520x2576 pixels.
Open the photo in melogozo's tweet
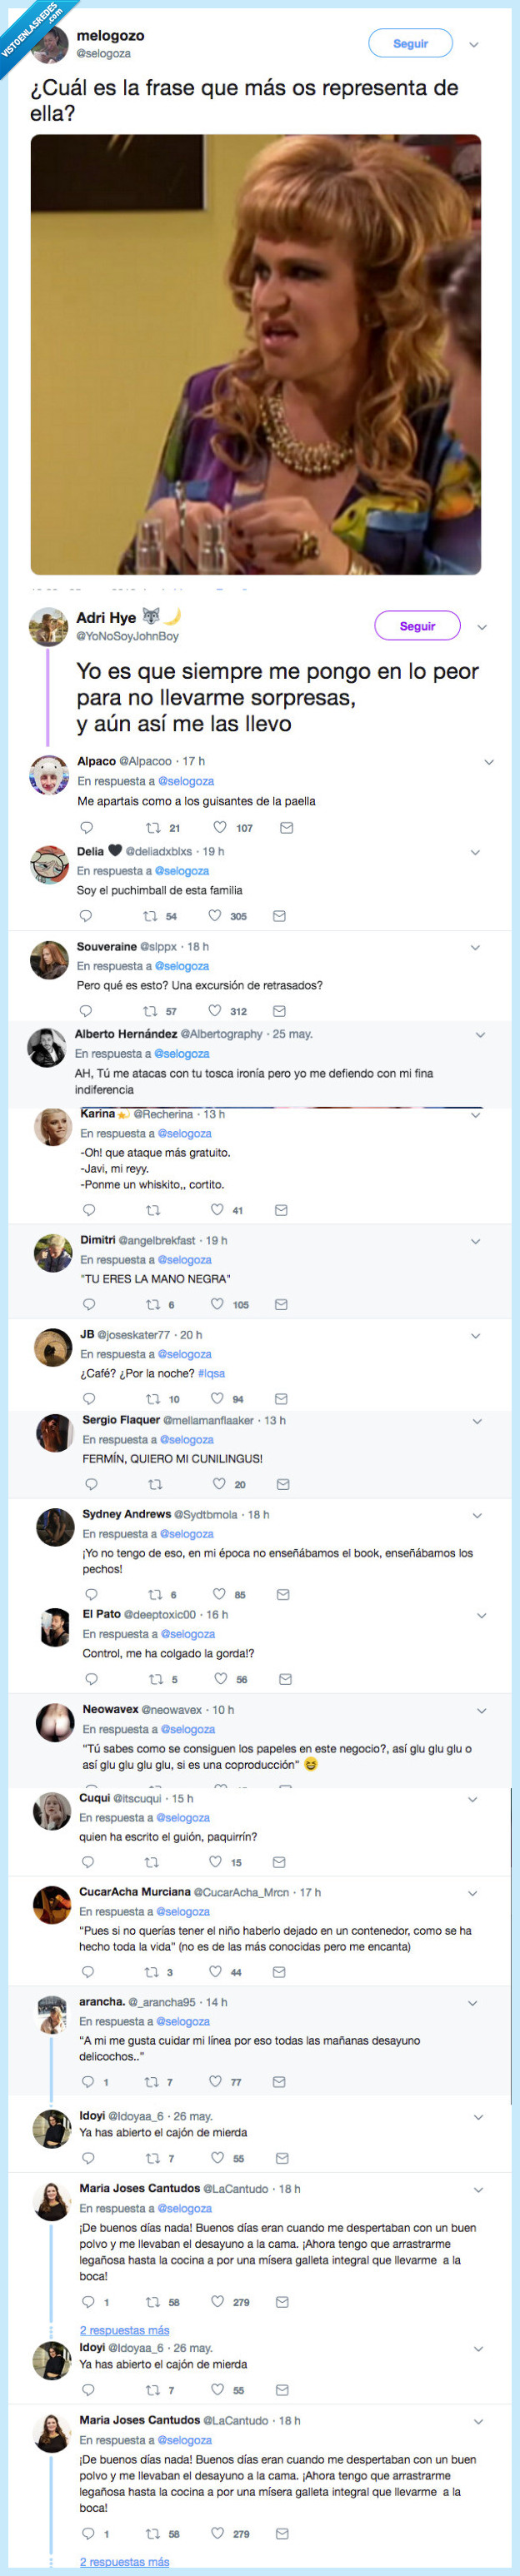coord(255,354)
